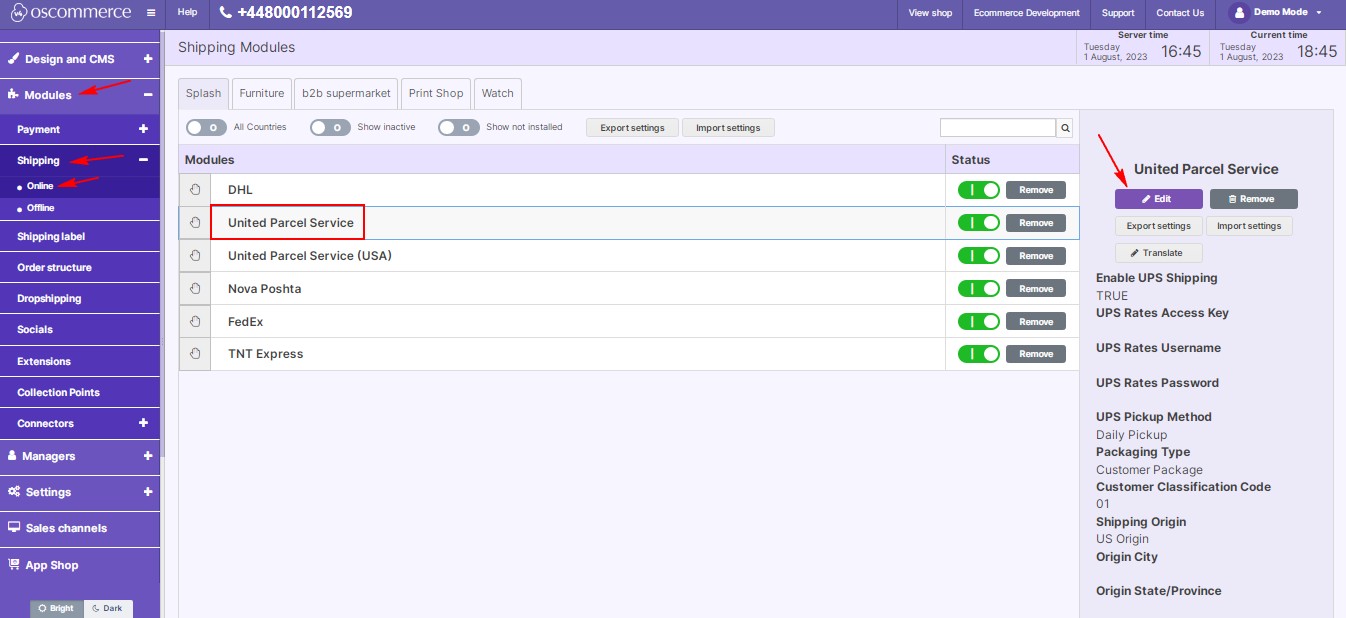Open the Demo Mode dropdown arrow
Viewport: 1346px width, 618px height.
pos(1319,13)
